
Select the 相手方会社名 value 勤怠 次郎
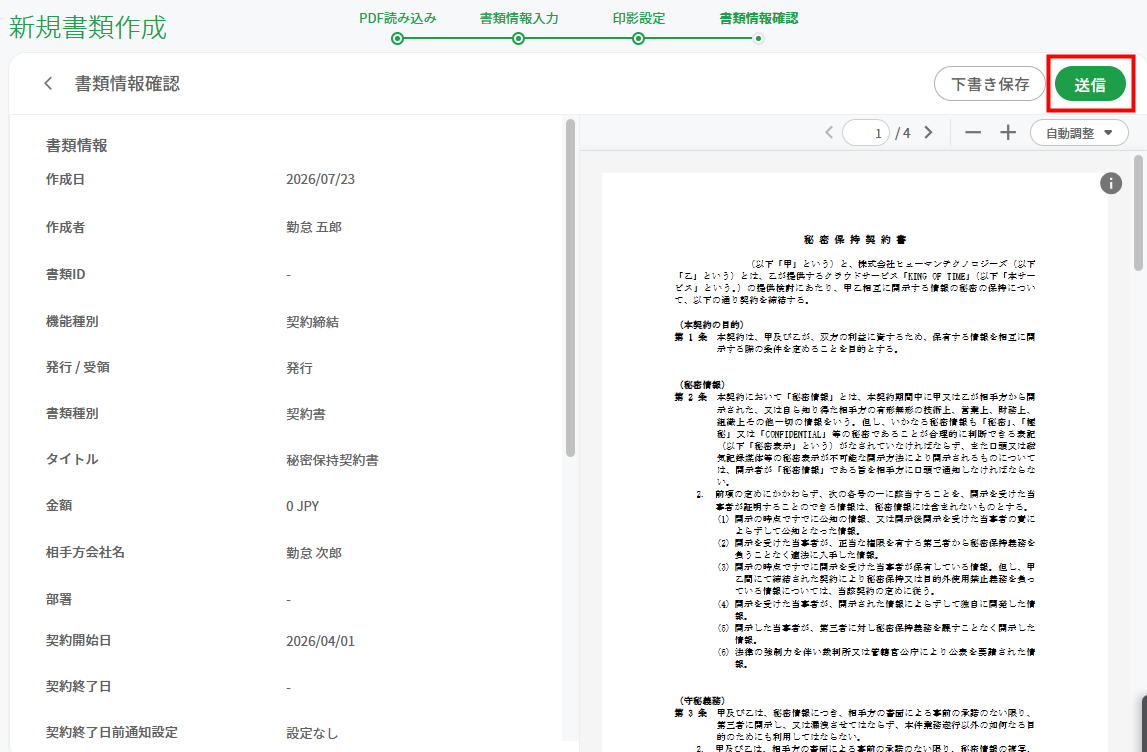(314, 553)
